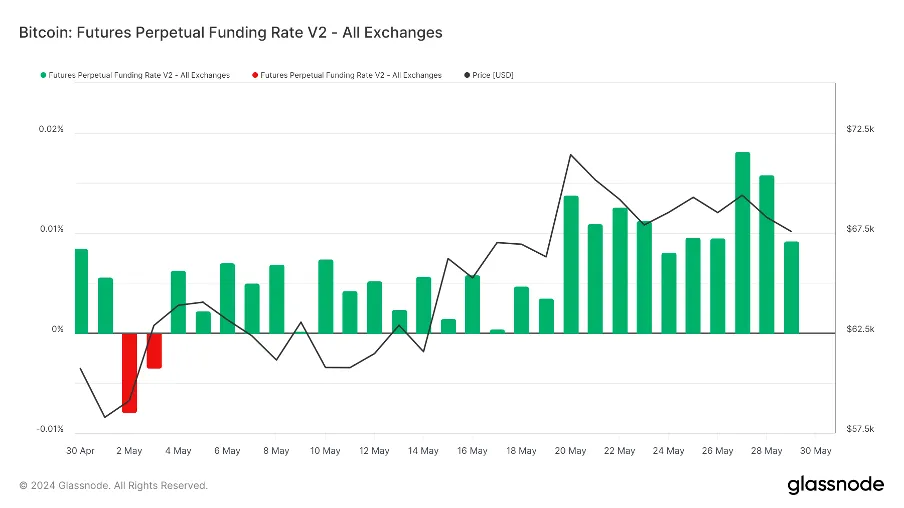Click the 0.02% left axis label
The image size is (904, 508).
click(51, 129)
